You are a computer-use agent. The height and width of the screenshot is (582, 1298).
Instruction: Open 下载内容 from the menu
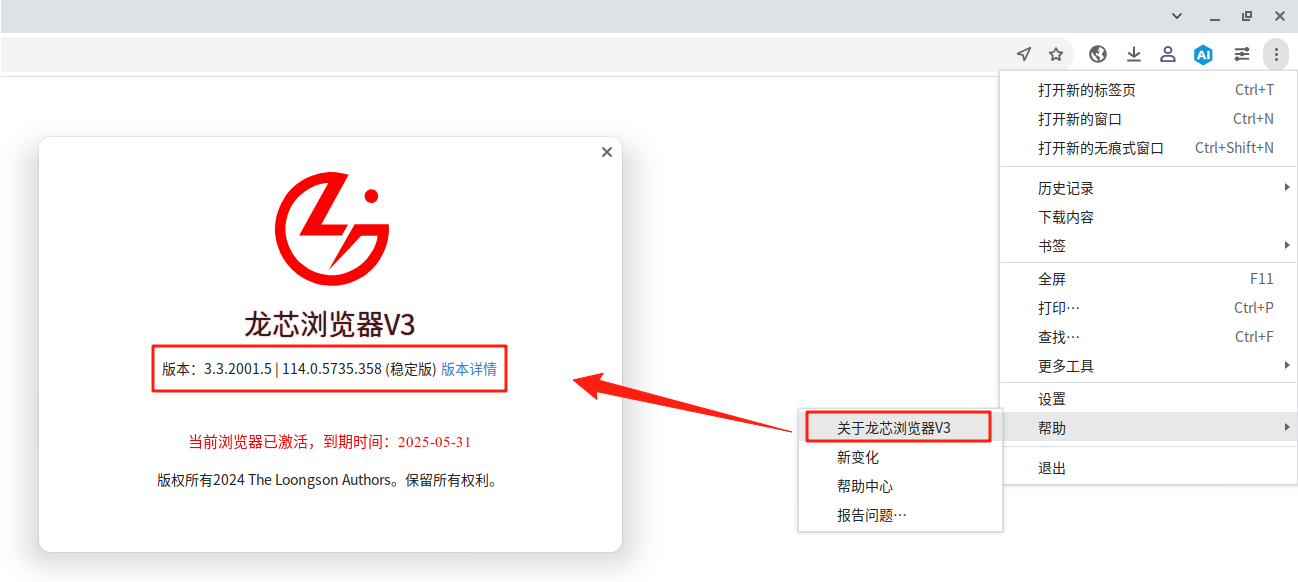click(1149, 217)
